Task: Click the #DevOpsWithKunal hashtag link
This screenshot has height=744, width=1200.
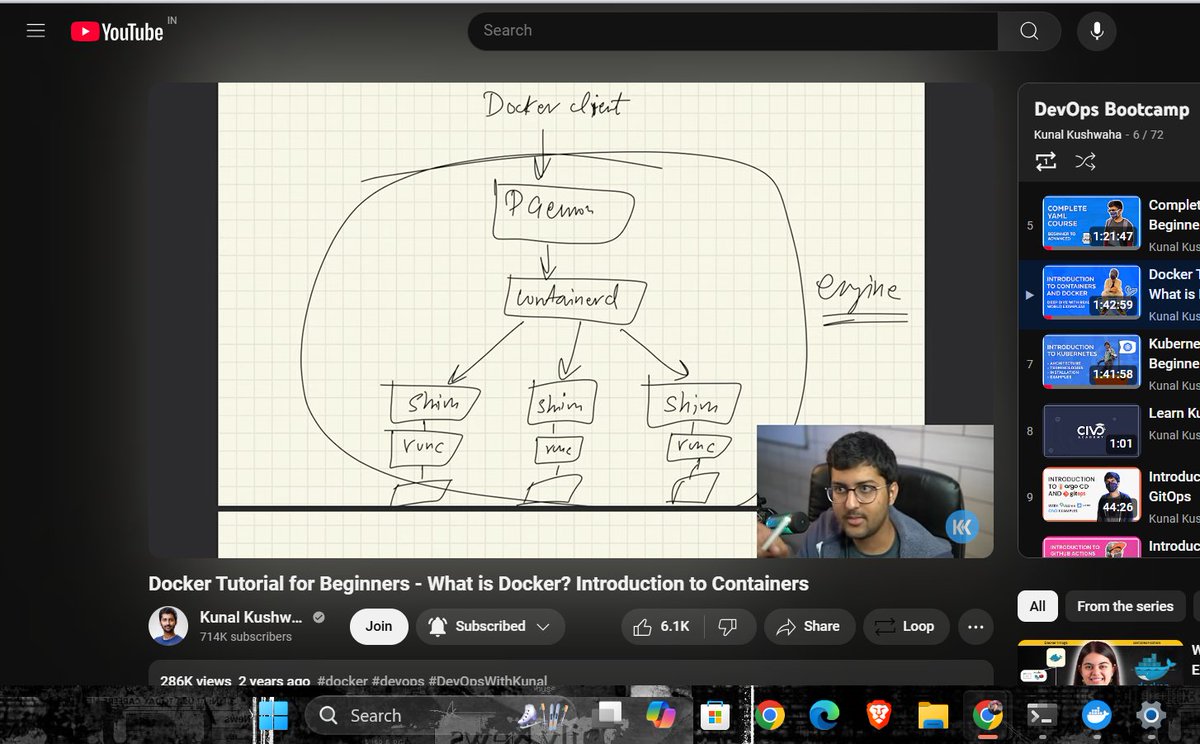Action: click(x=488, y=681)
